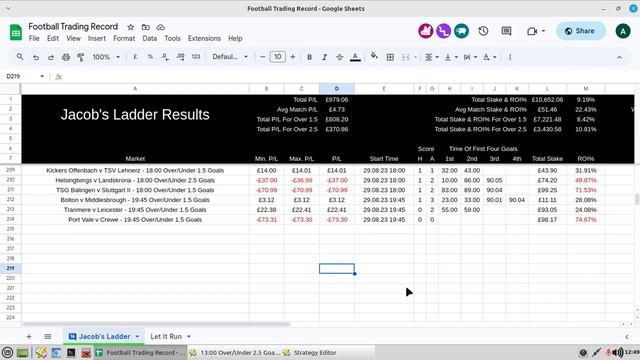Open the comments panel
Viewport: 640px width, 360px height.
point(506,31)
